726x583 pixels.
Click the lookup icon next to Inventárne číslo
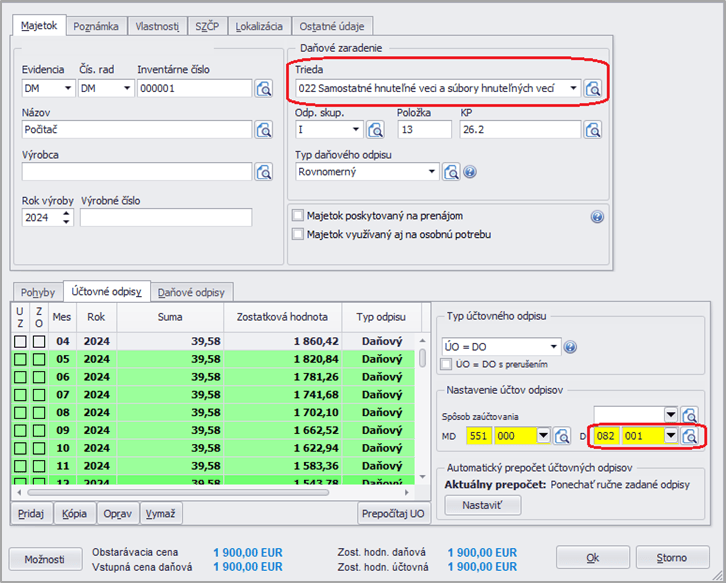(x=264, y=89)
